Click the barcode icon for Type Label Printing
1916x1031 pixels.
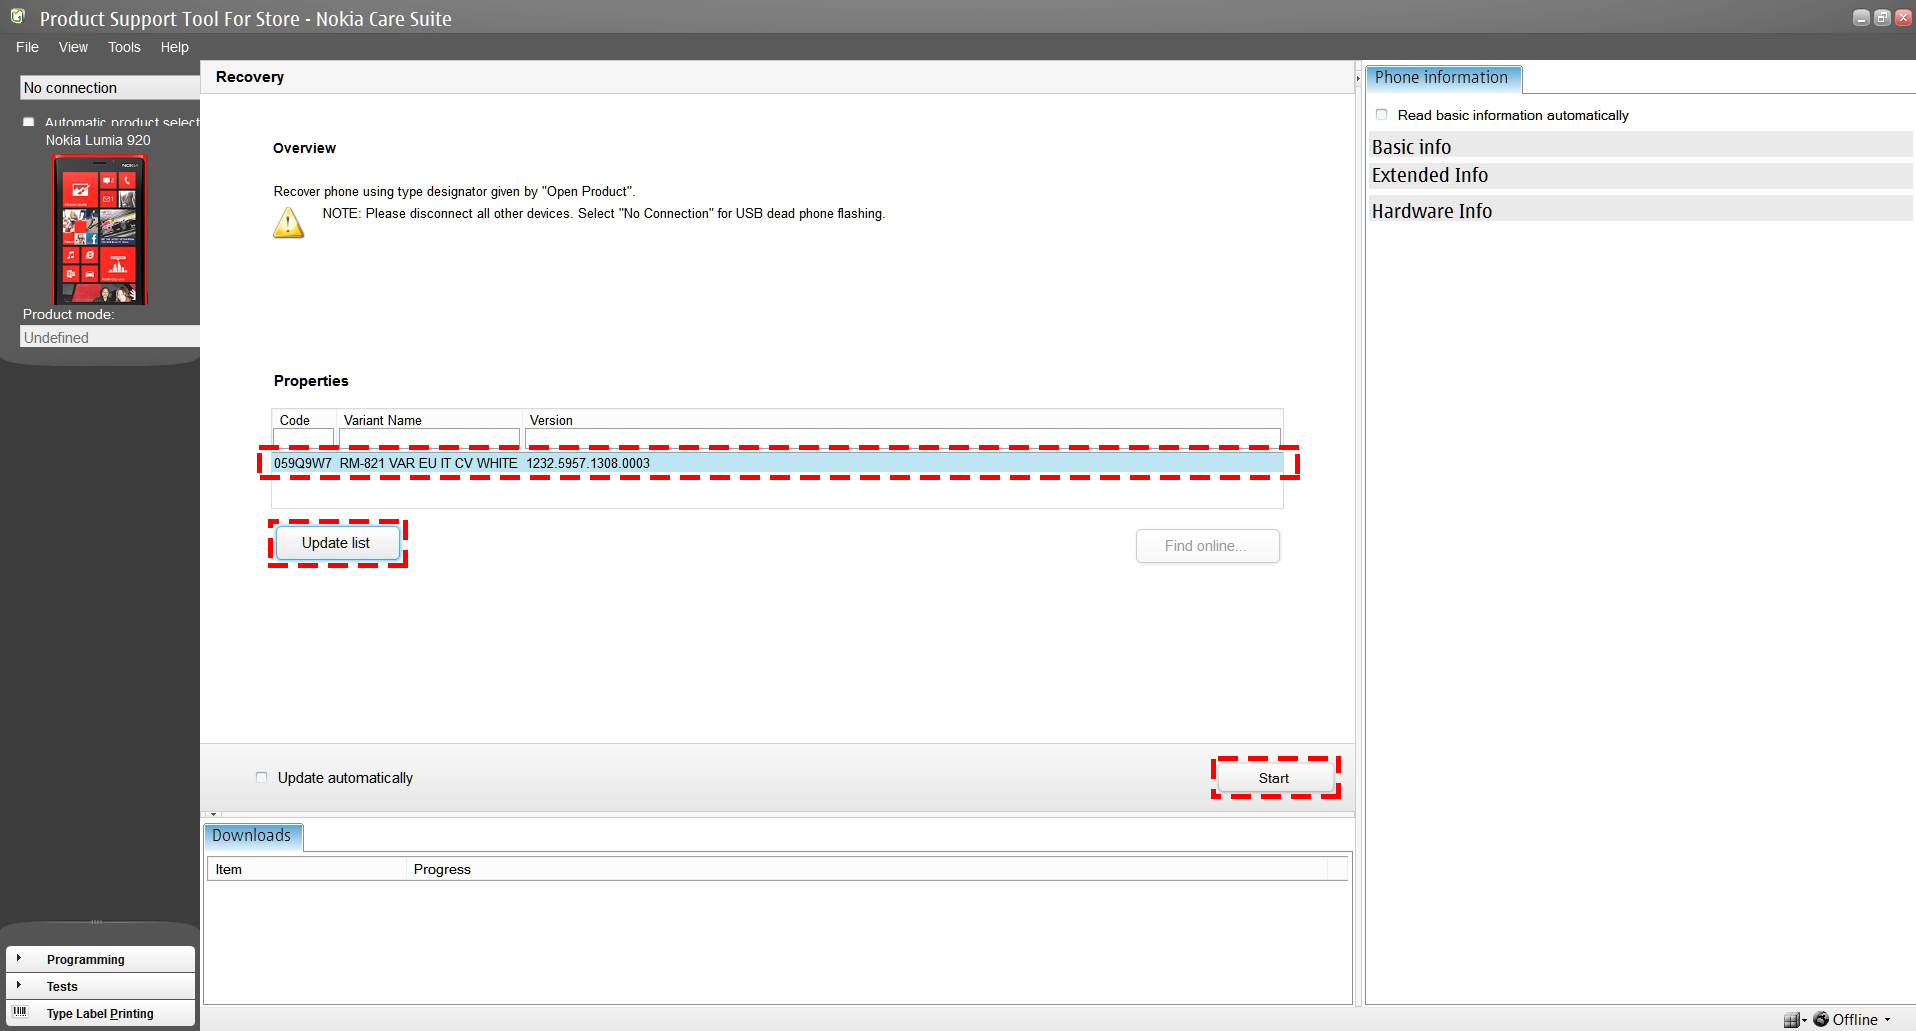click(20, 1012)
